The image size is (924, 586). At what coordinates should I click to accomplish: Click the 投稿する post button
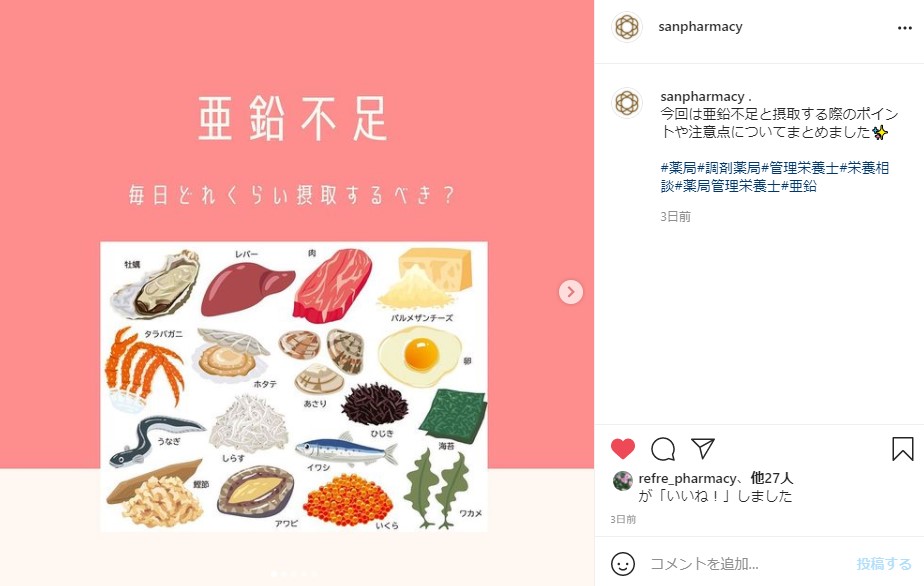[x=883, y=564]
